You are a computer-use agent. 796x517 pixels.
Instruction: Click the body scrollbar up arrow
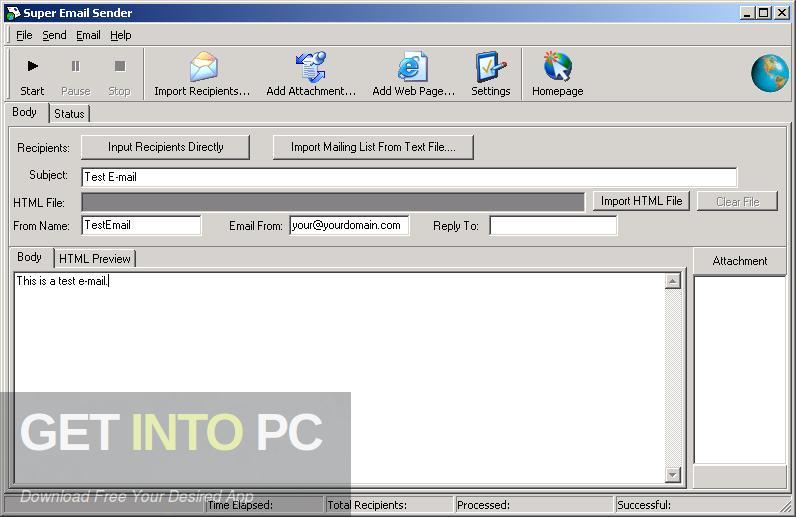(x=673, y=281)
